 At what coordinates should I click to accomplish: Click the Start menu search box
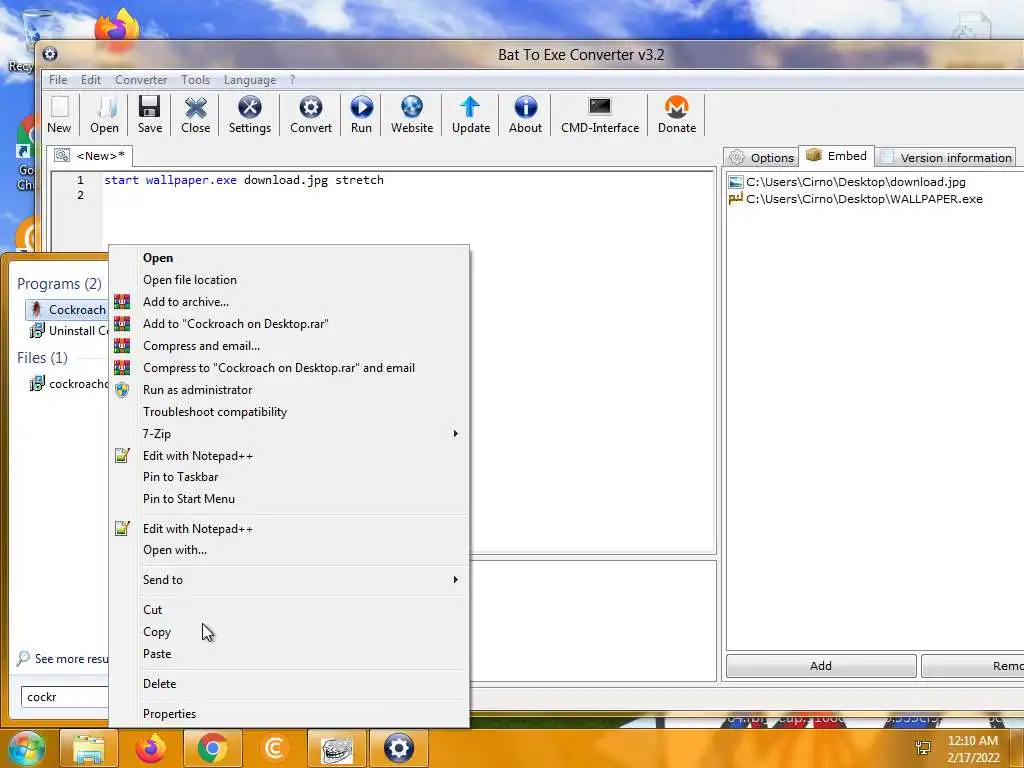[x=64, y=697]
